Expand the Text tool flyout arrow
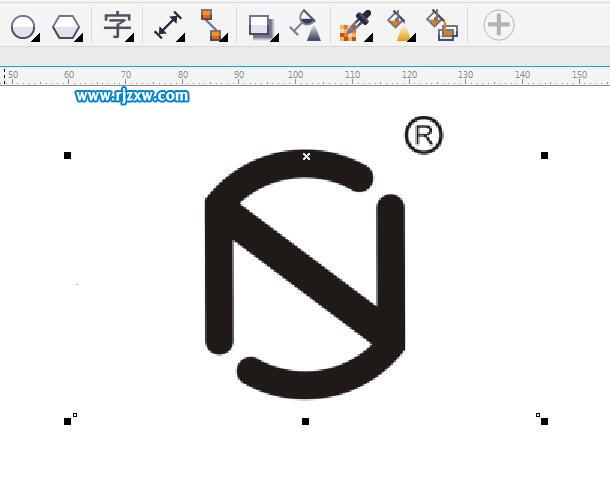The image size is (610, 477). (130, 38)
